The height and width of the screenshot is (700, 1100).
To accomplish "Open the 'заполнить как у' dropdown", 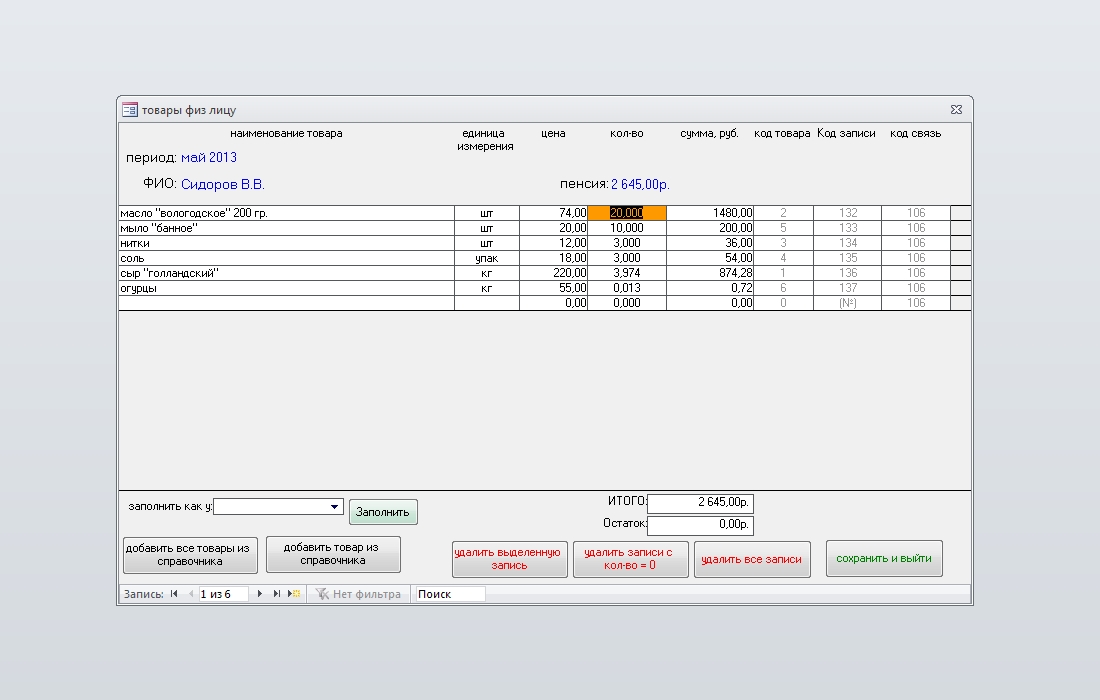I will click(x=334, y=506).
